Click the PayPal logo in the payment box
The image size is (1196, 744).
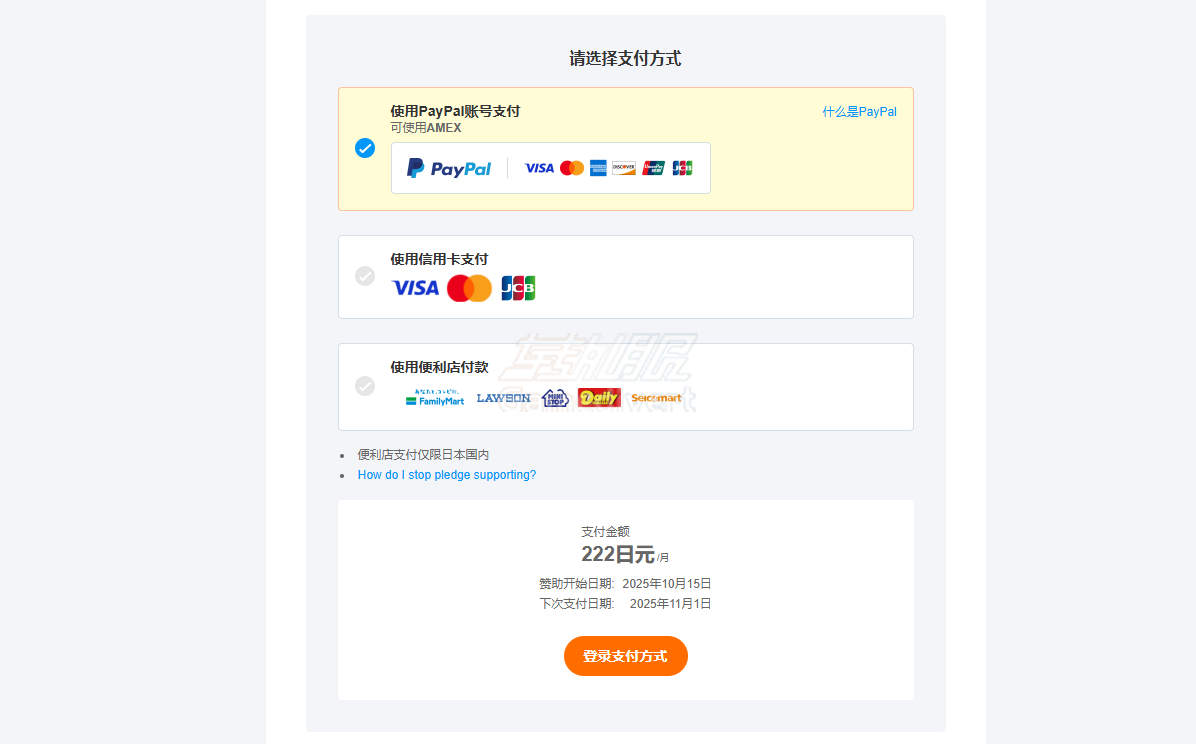click(x=448, y=168)
